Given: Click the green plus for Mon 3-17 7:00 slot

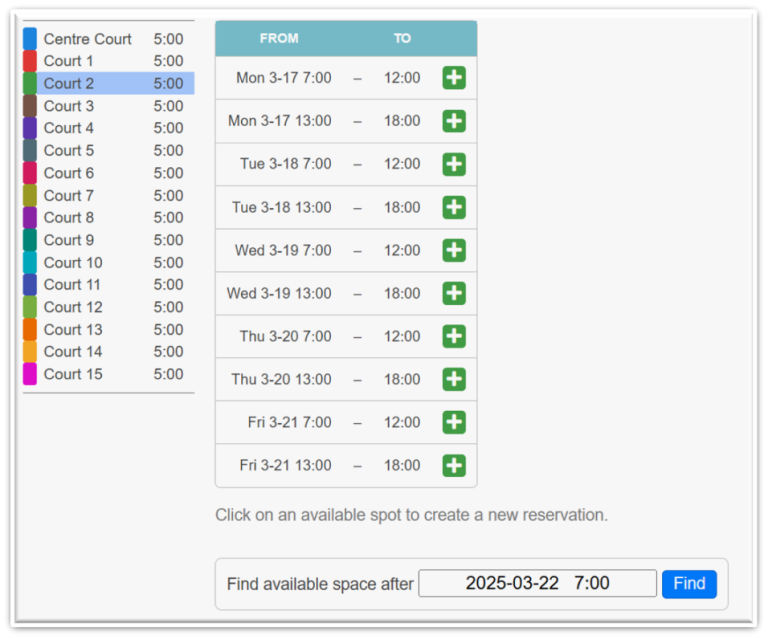Looking at the screenshot, I should 454,78.
